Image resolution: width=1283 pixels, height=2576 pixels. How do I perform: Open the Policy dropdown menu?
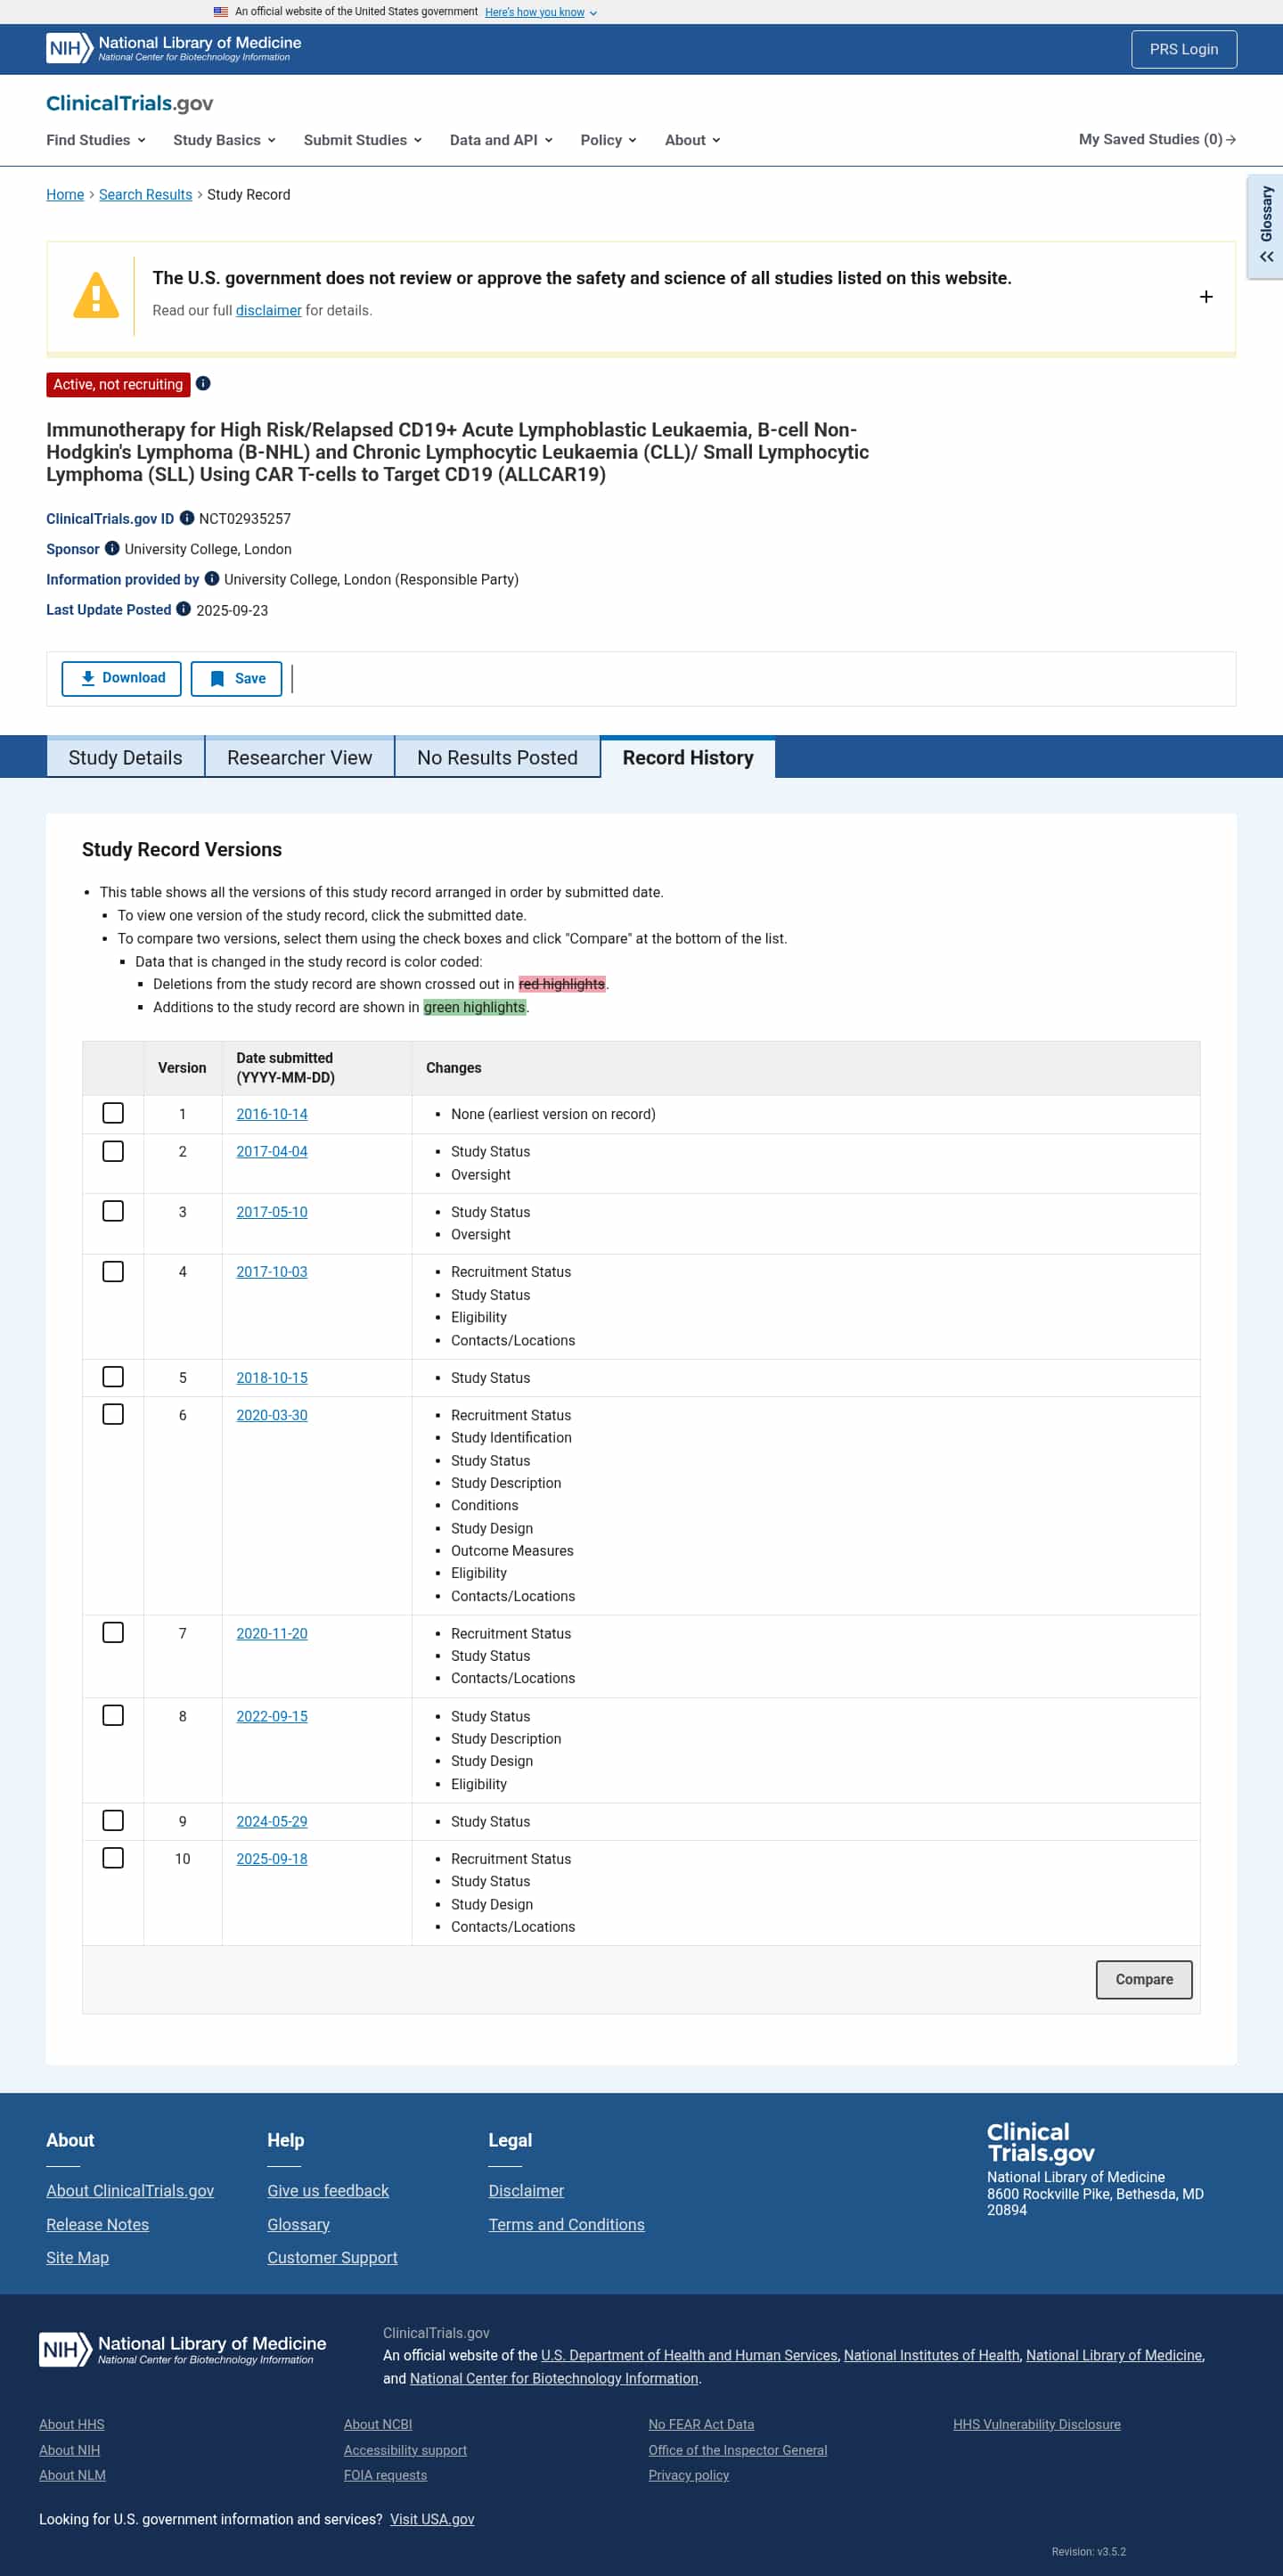(608, 140)
